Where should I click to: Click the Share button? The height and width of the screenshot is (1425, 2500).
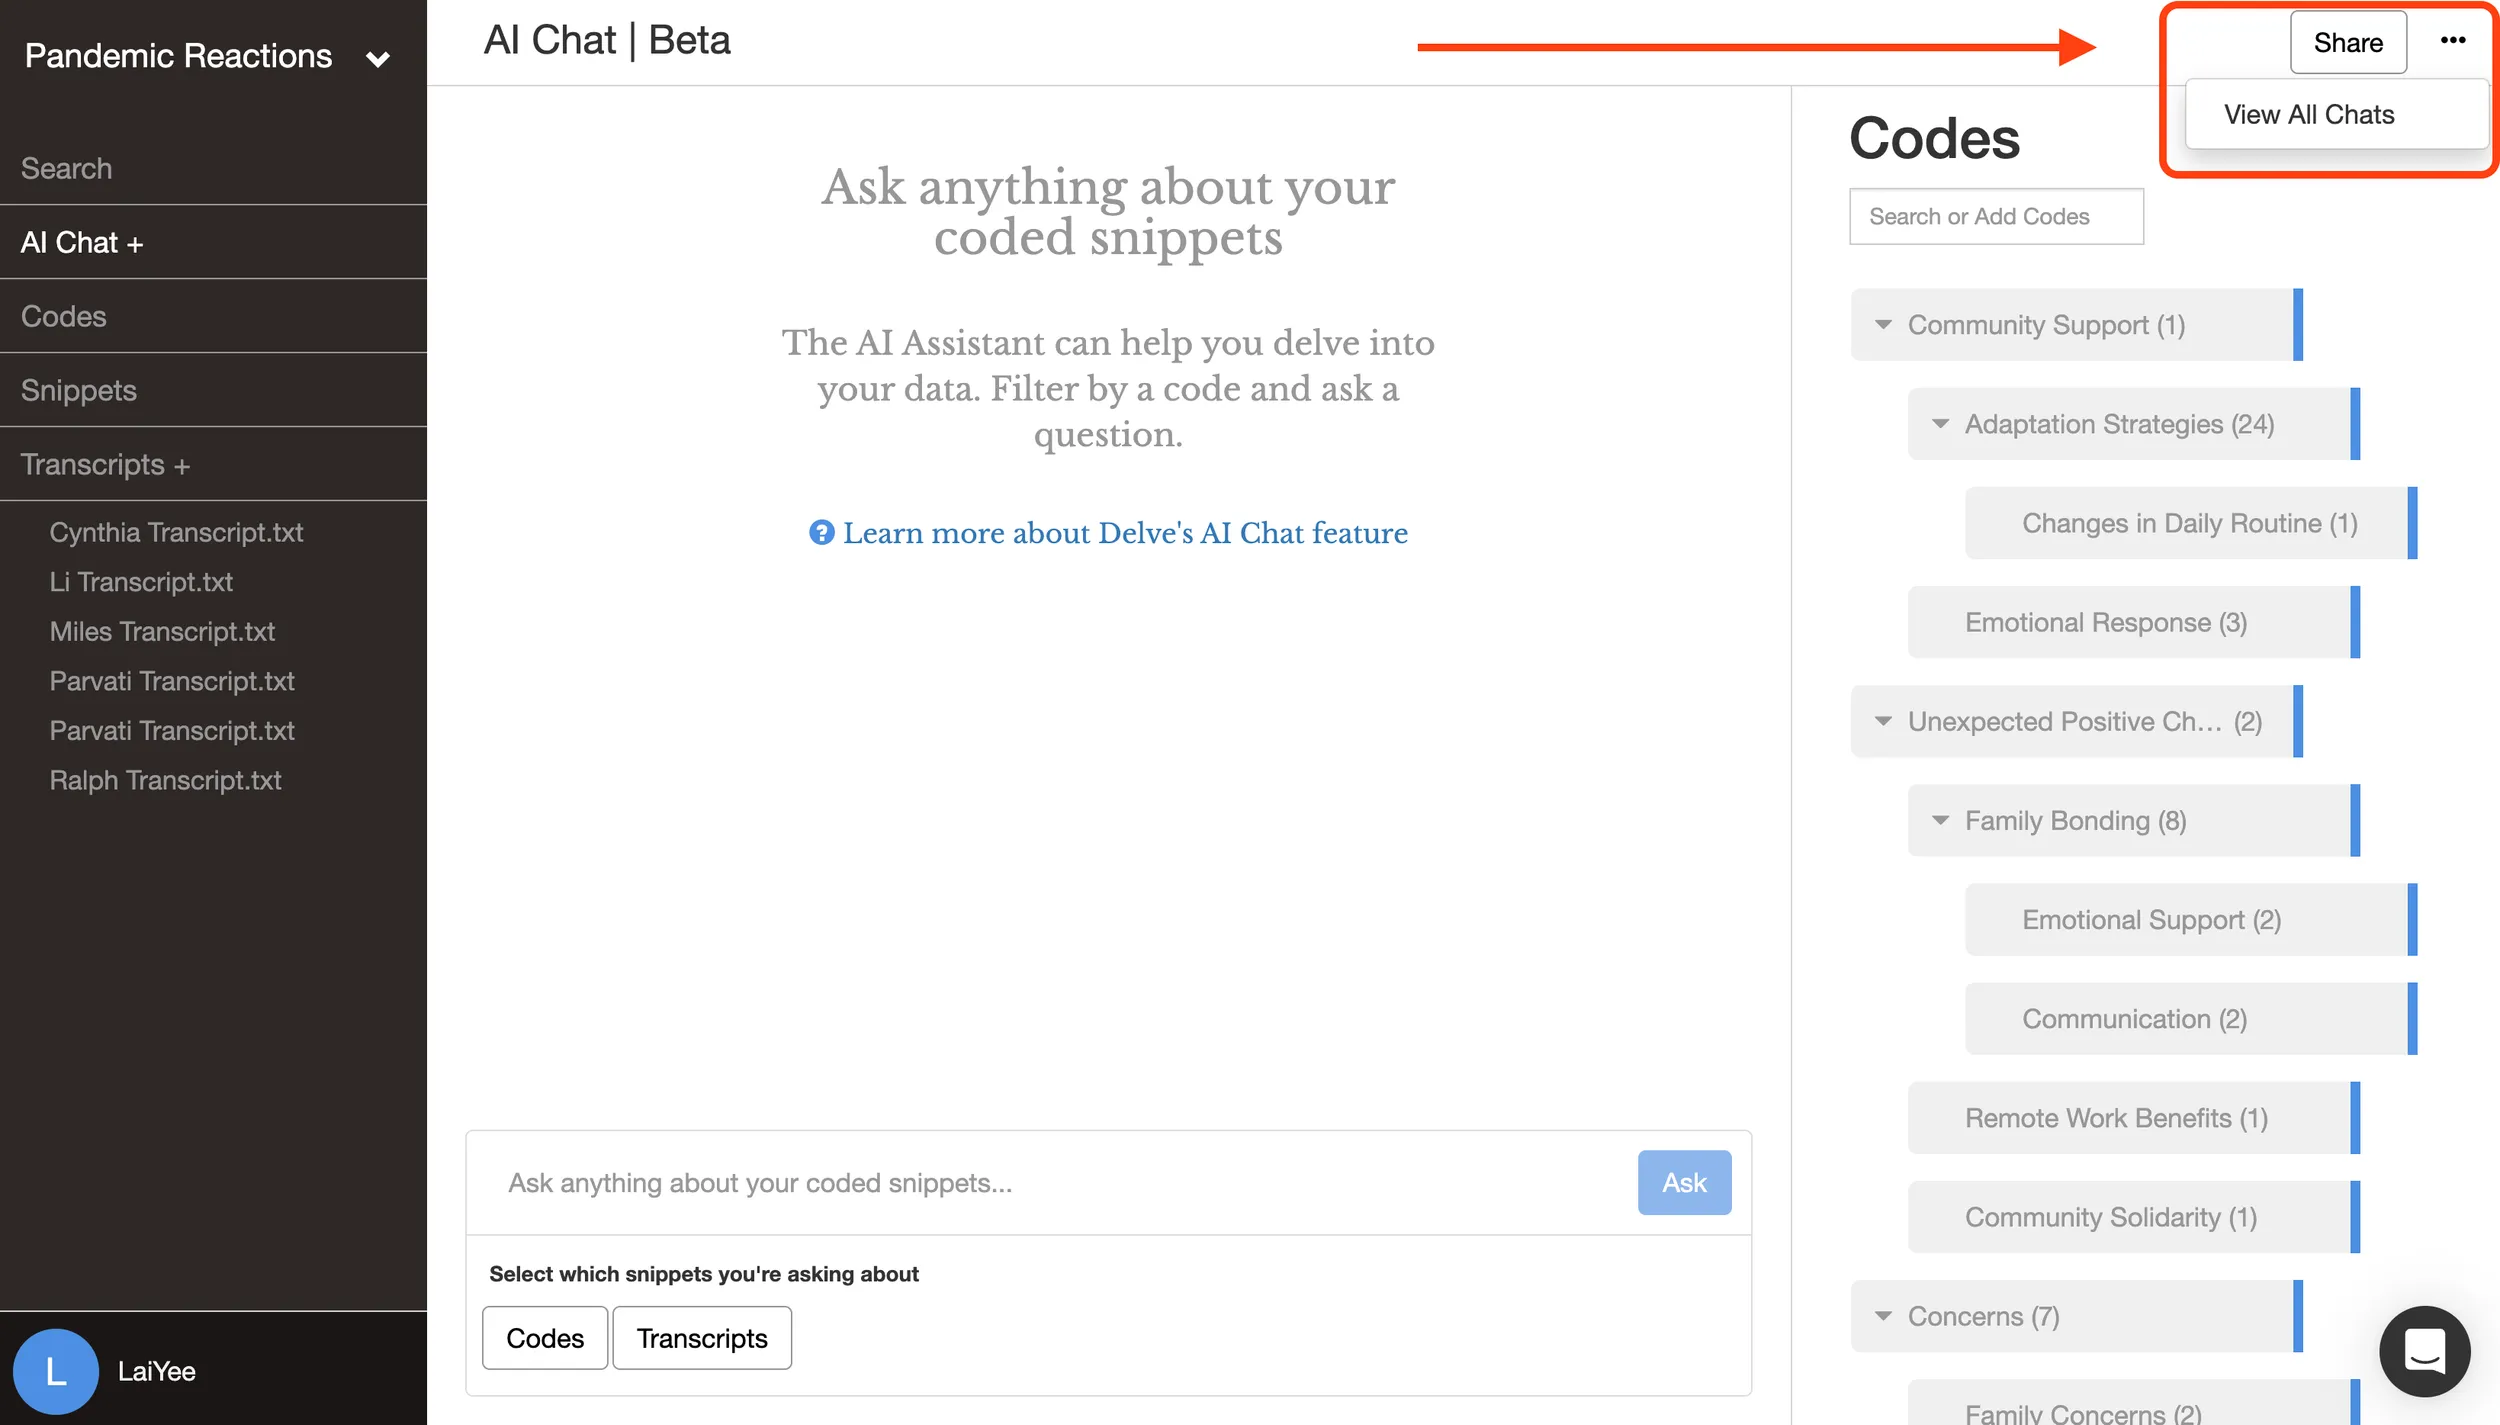pos(2348,43)
